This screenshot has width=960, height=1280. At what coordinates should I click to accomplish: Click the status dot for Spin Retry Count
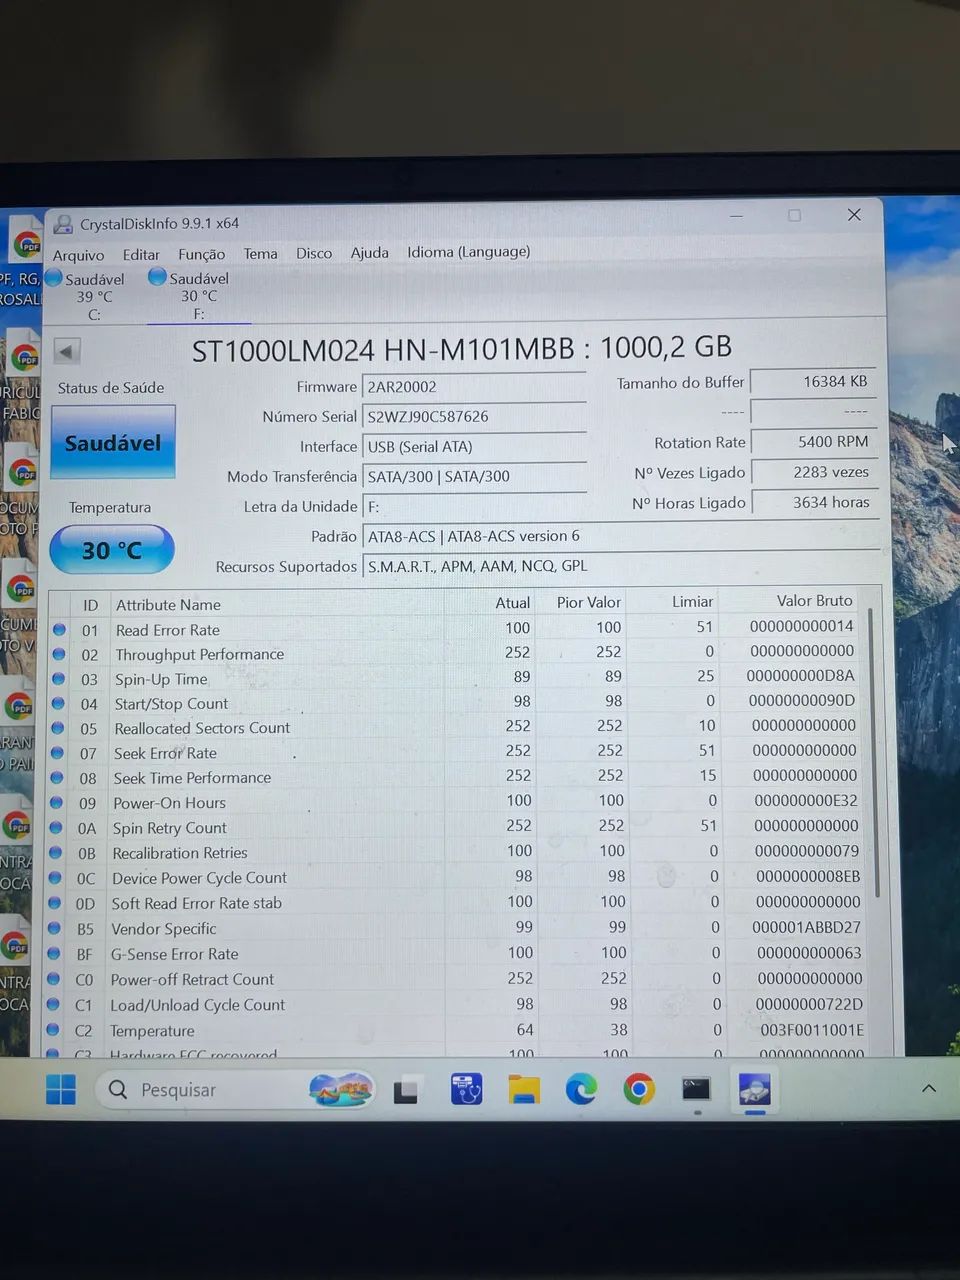point(56,827)
